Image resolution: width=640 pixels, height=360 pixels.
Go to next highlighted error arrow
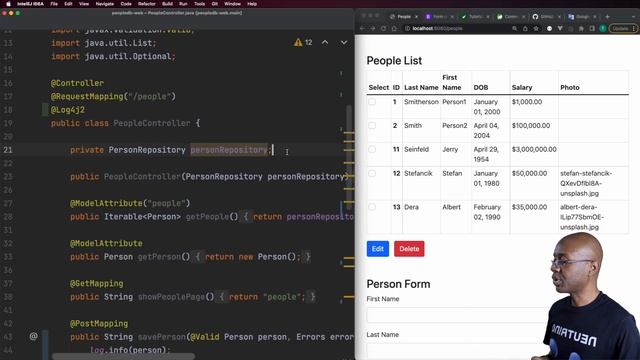(x=344, y=42)
